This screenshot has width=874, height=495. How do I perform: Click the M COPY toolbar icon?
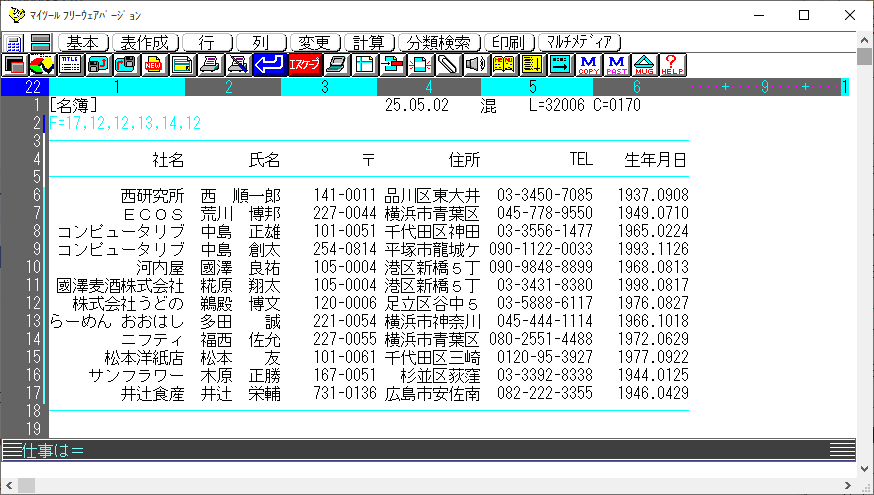tap(589, 66)
